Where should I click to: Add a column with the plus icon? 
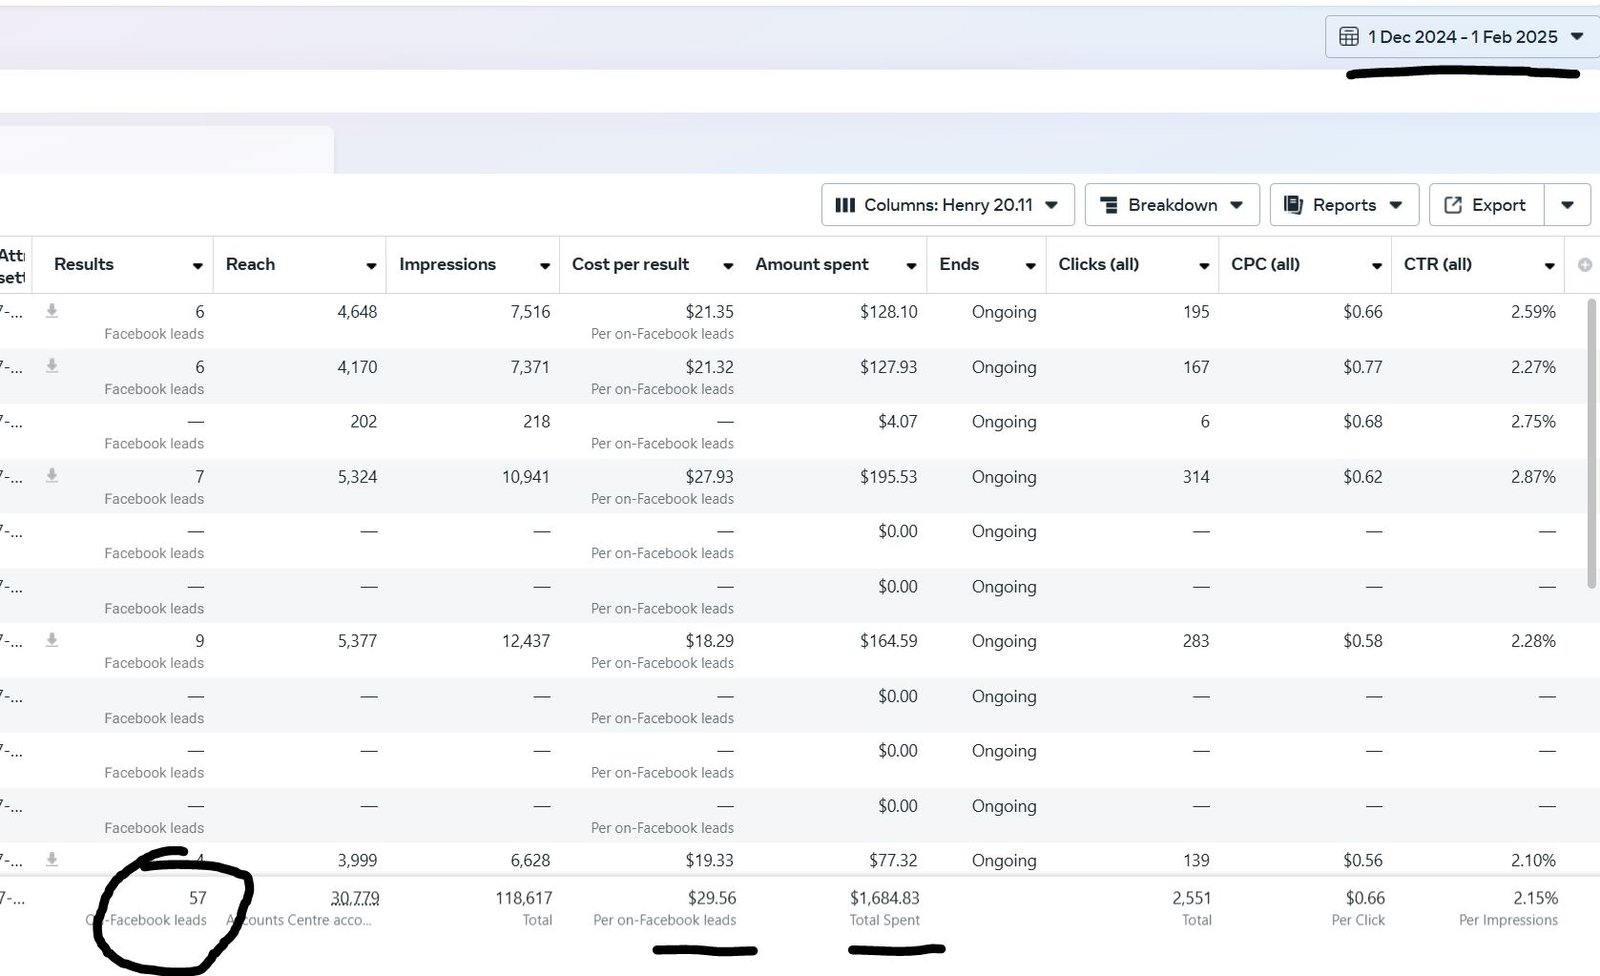click(x=1584, y=265)
